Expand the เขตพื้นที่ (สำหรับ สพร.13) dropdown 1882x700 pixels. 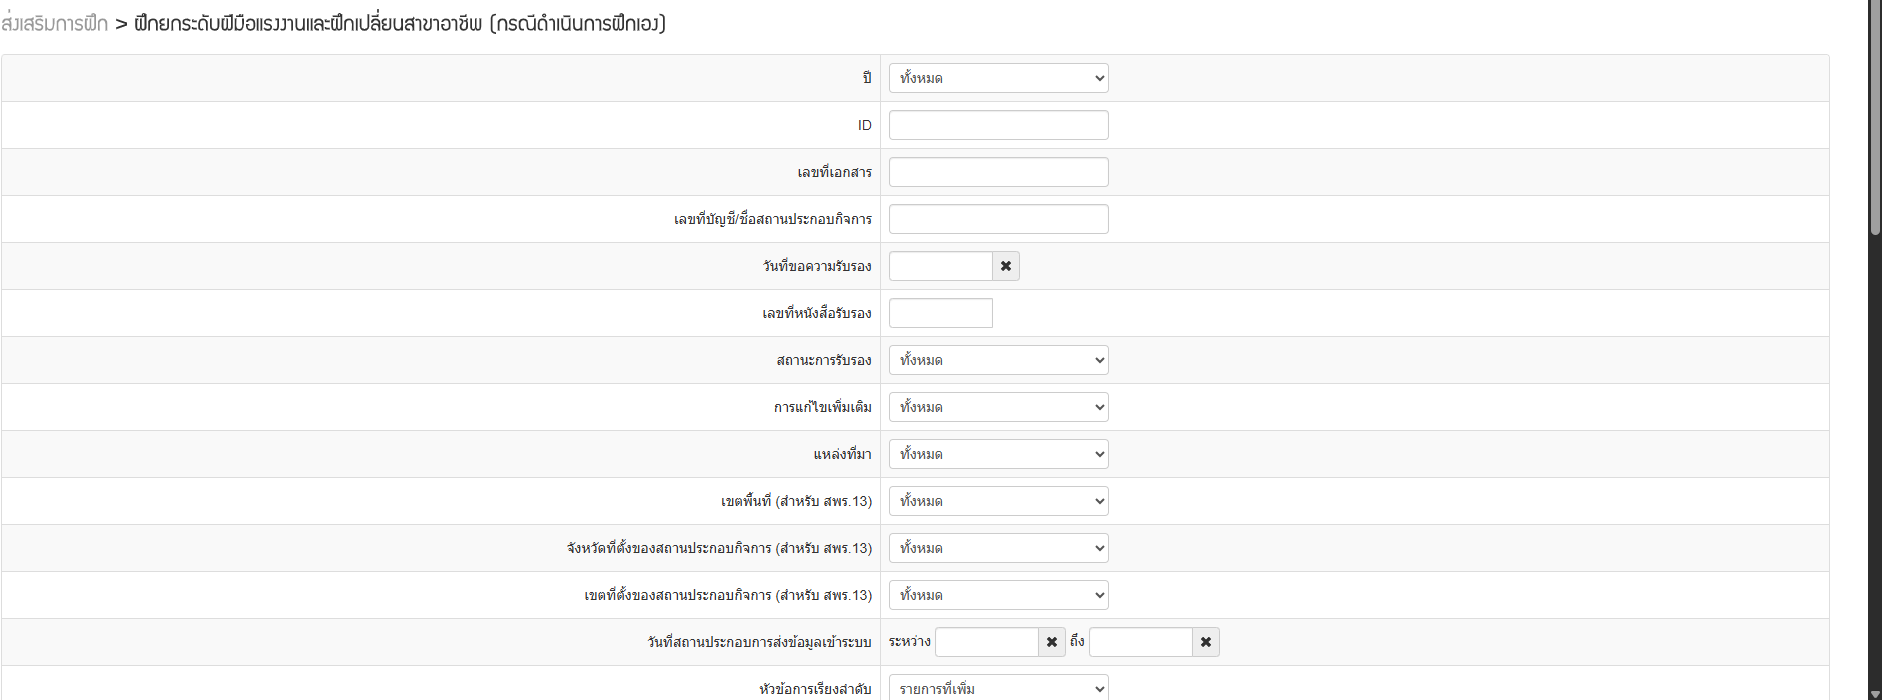[998, 501]
